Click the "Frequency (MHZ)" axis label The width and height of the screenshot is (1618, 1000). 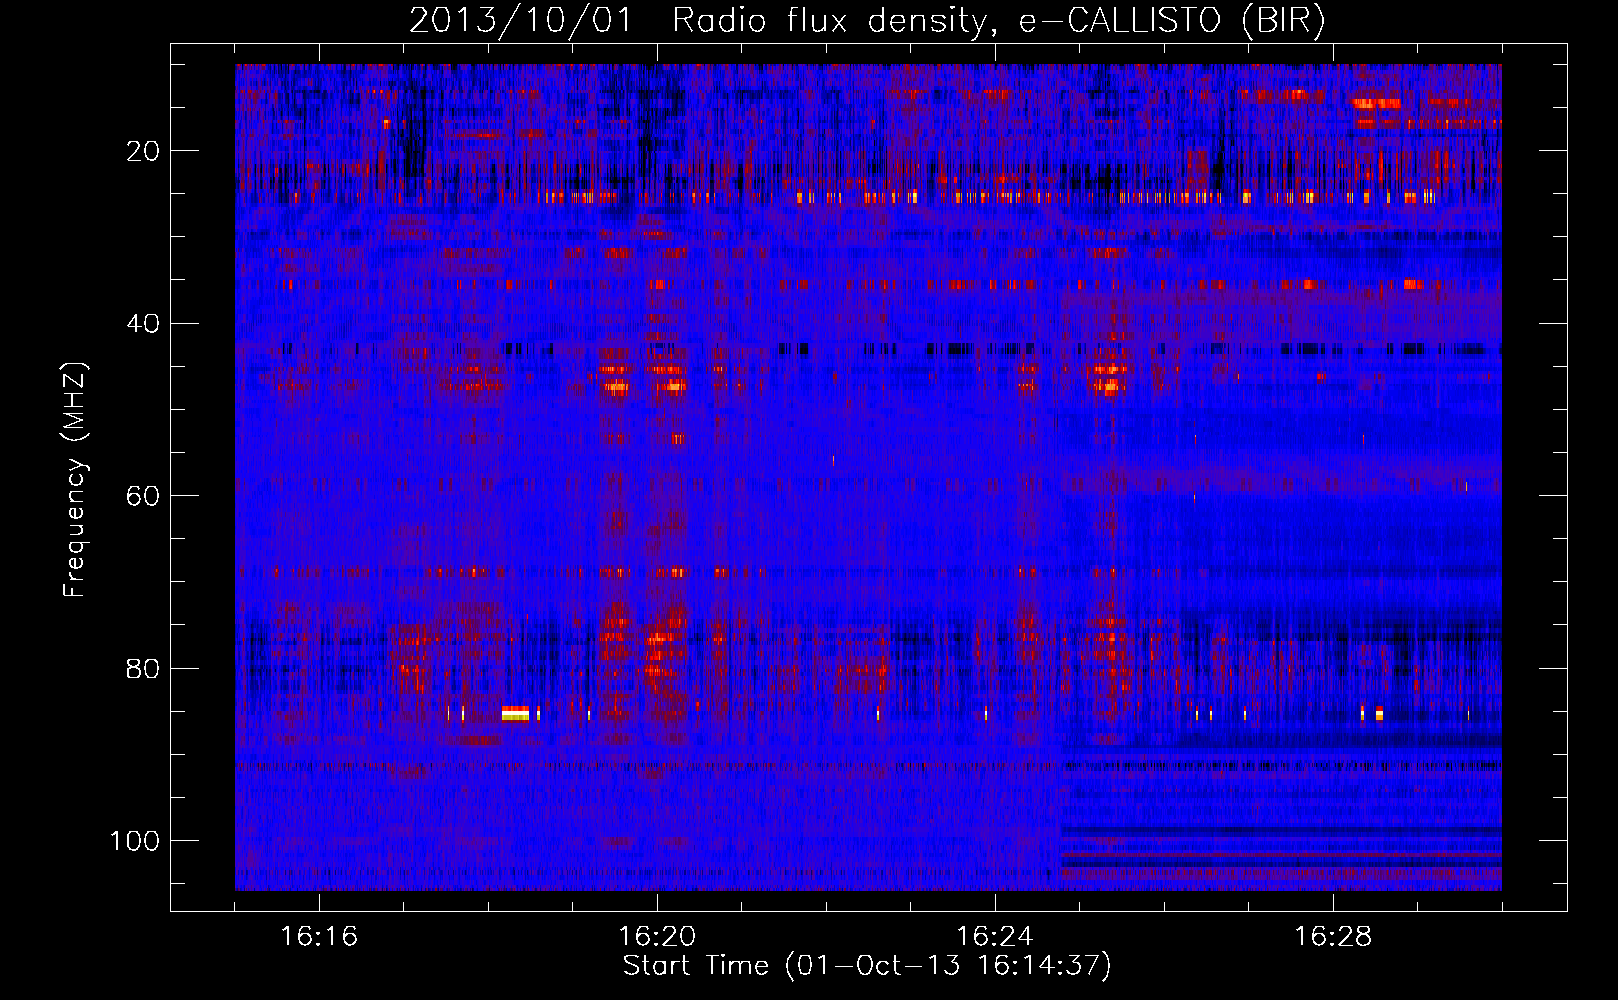pos(75,479)
